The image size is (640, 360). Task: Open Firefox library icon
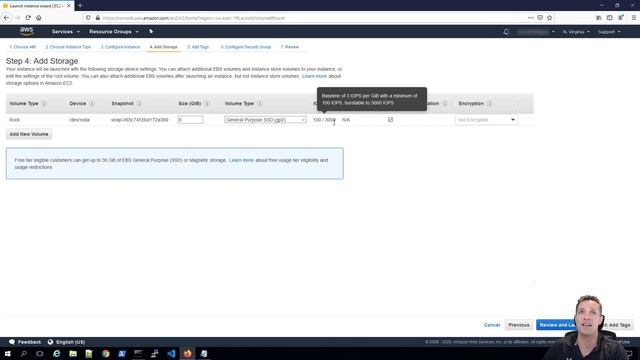[599, 18]
